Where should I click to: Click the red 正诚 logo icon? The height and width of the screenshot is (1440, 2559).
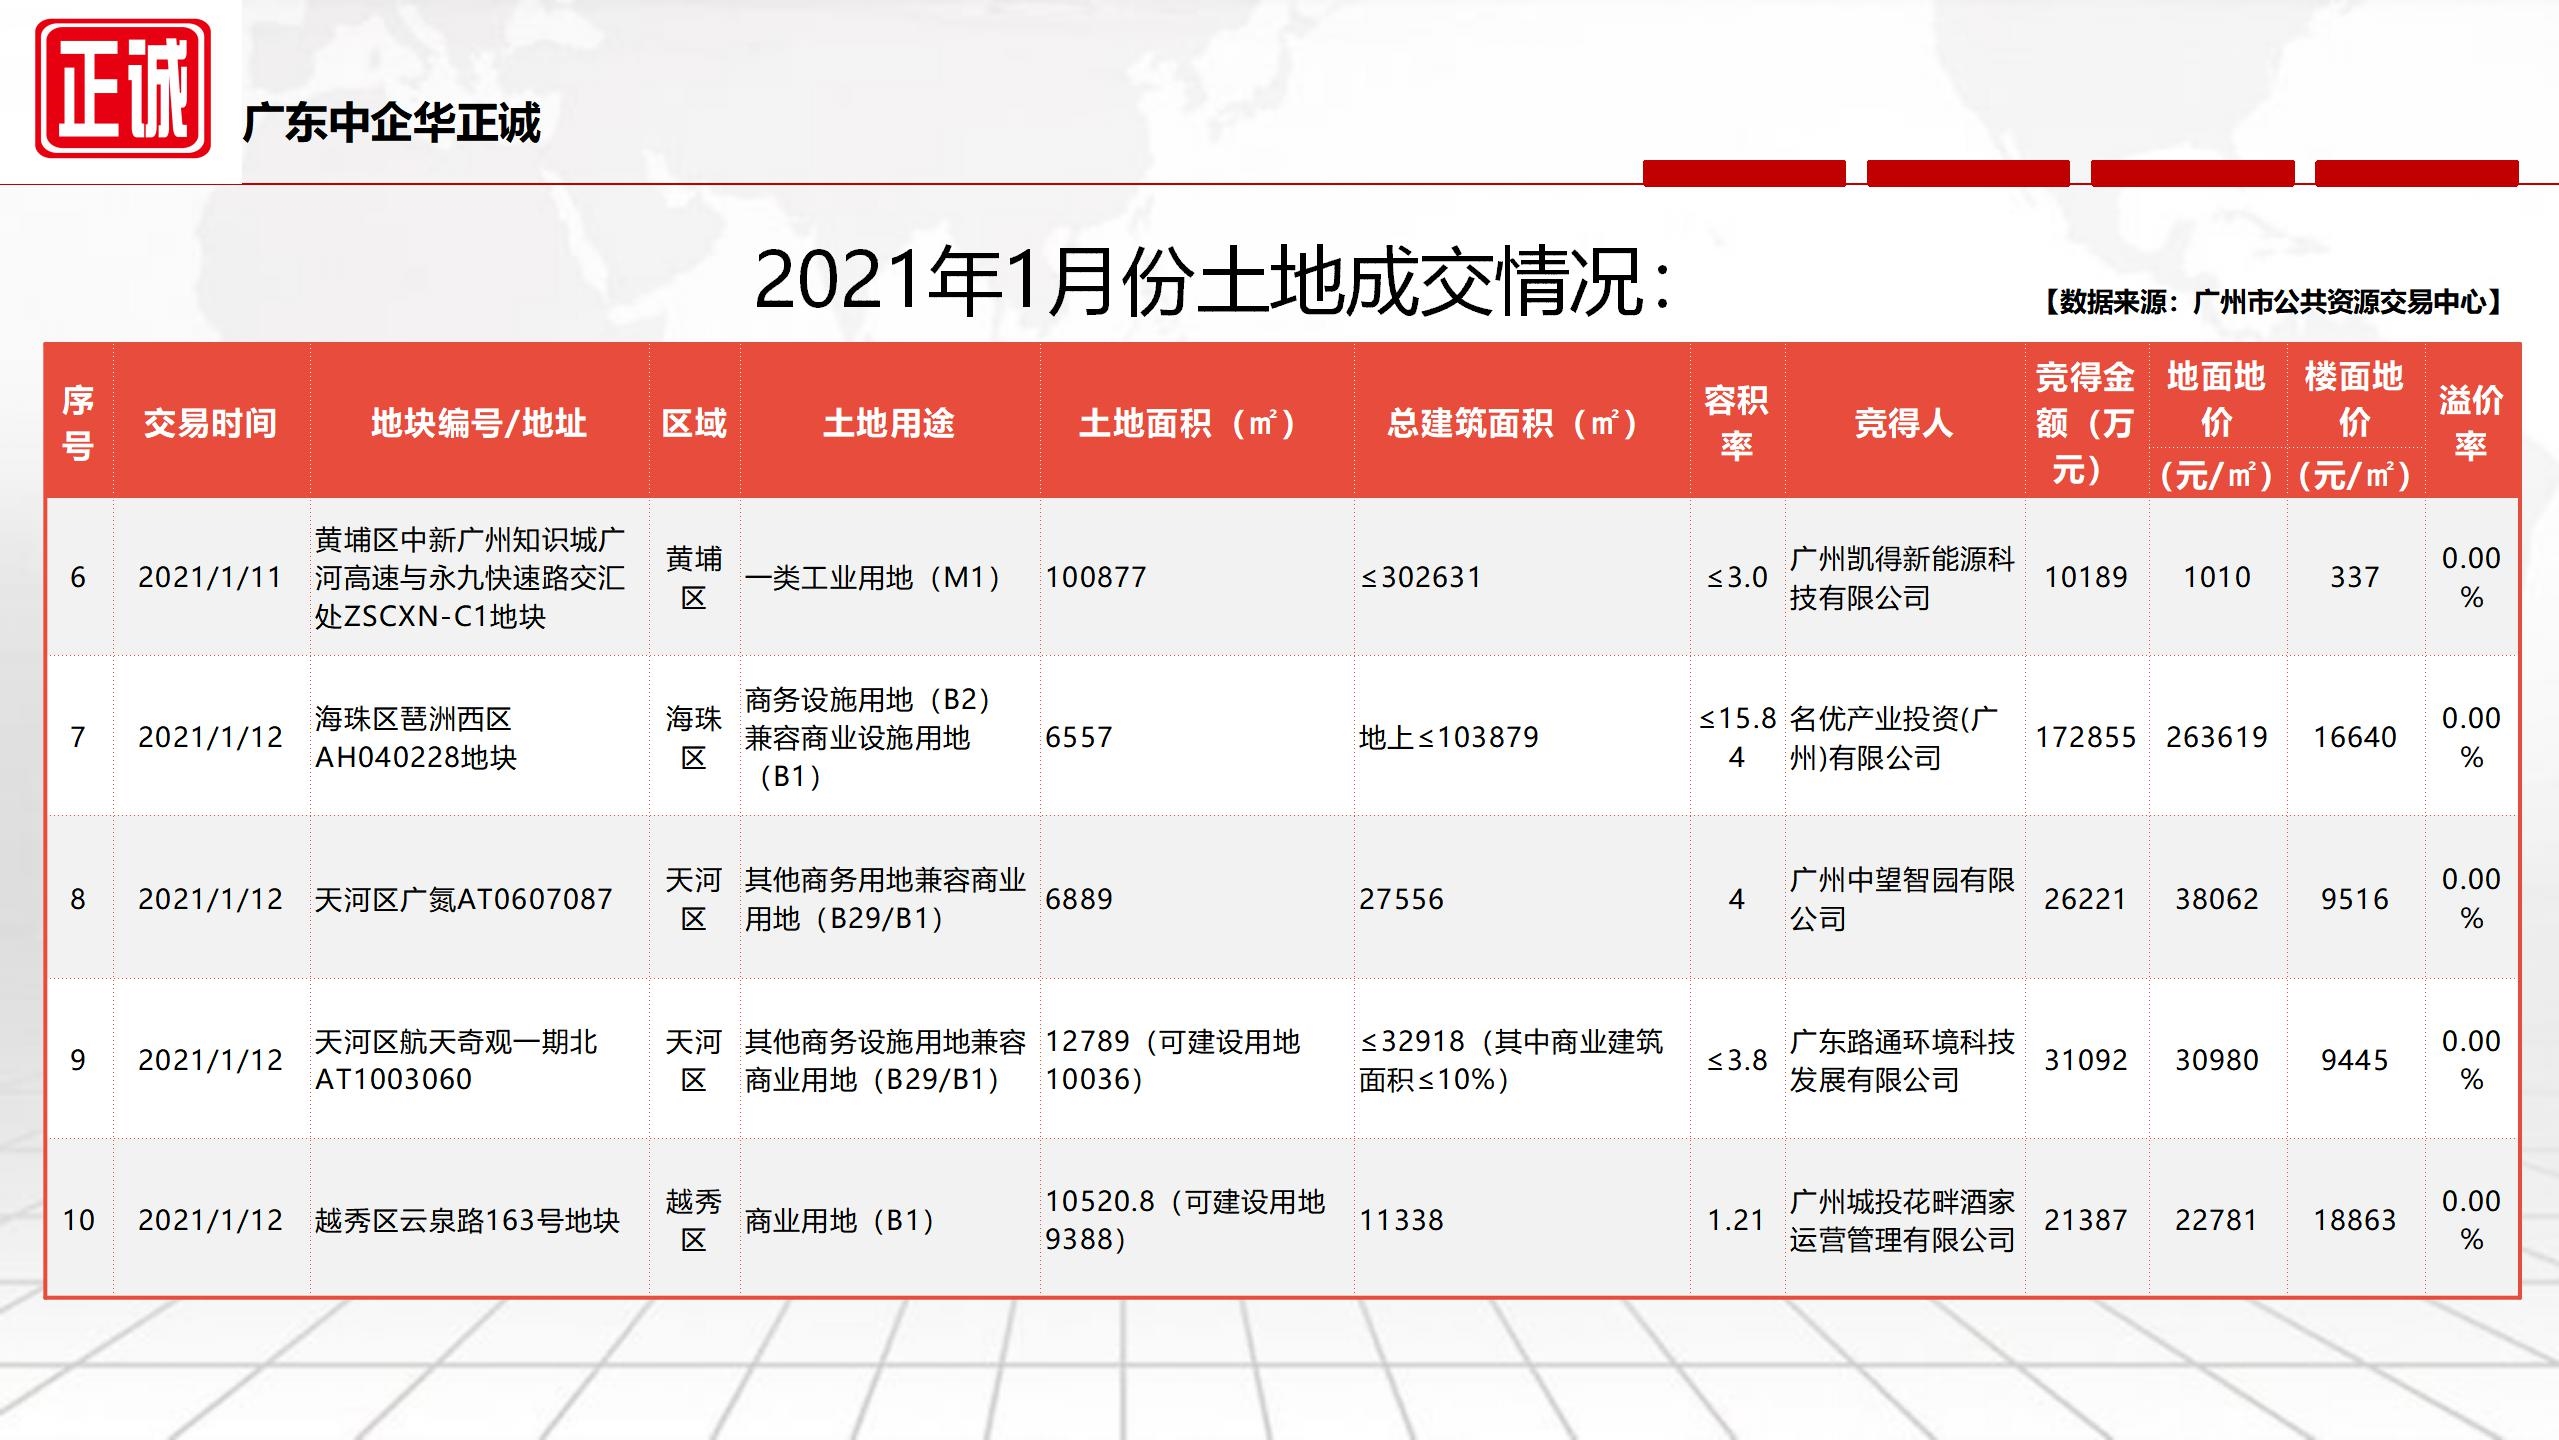(x=122, y=89)
